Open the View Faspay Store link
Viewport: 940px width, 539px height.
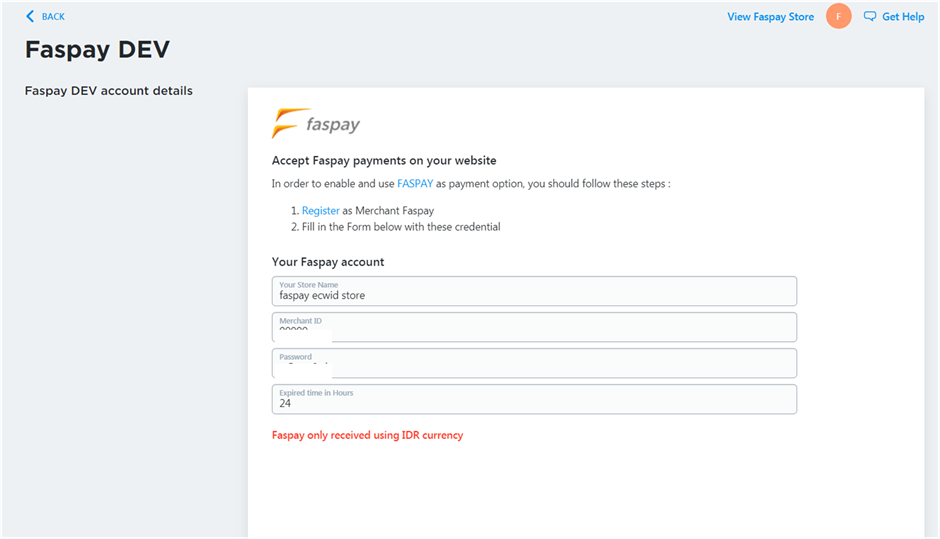point(770,17)
